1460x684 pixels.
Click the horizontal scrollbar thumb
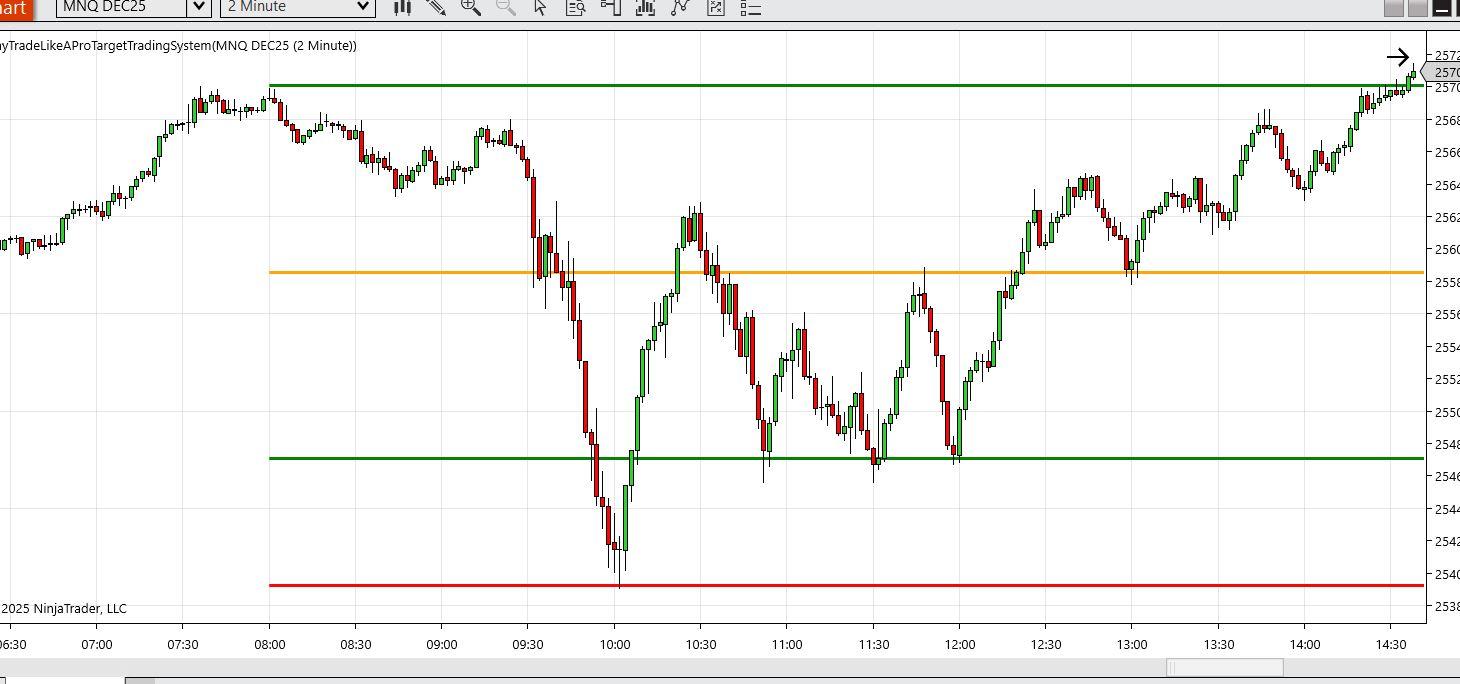pos(1225,667)
